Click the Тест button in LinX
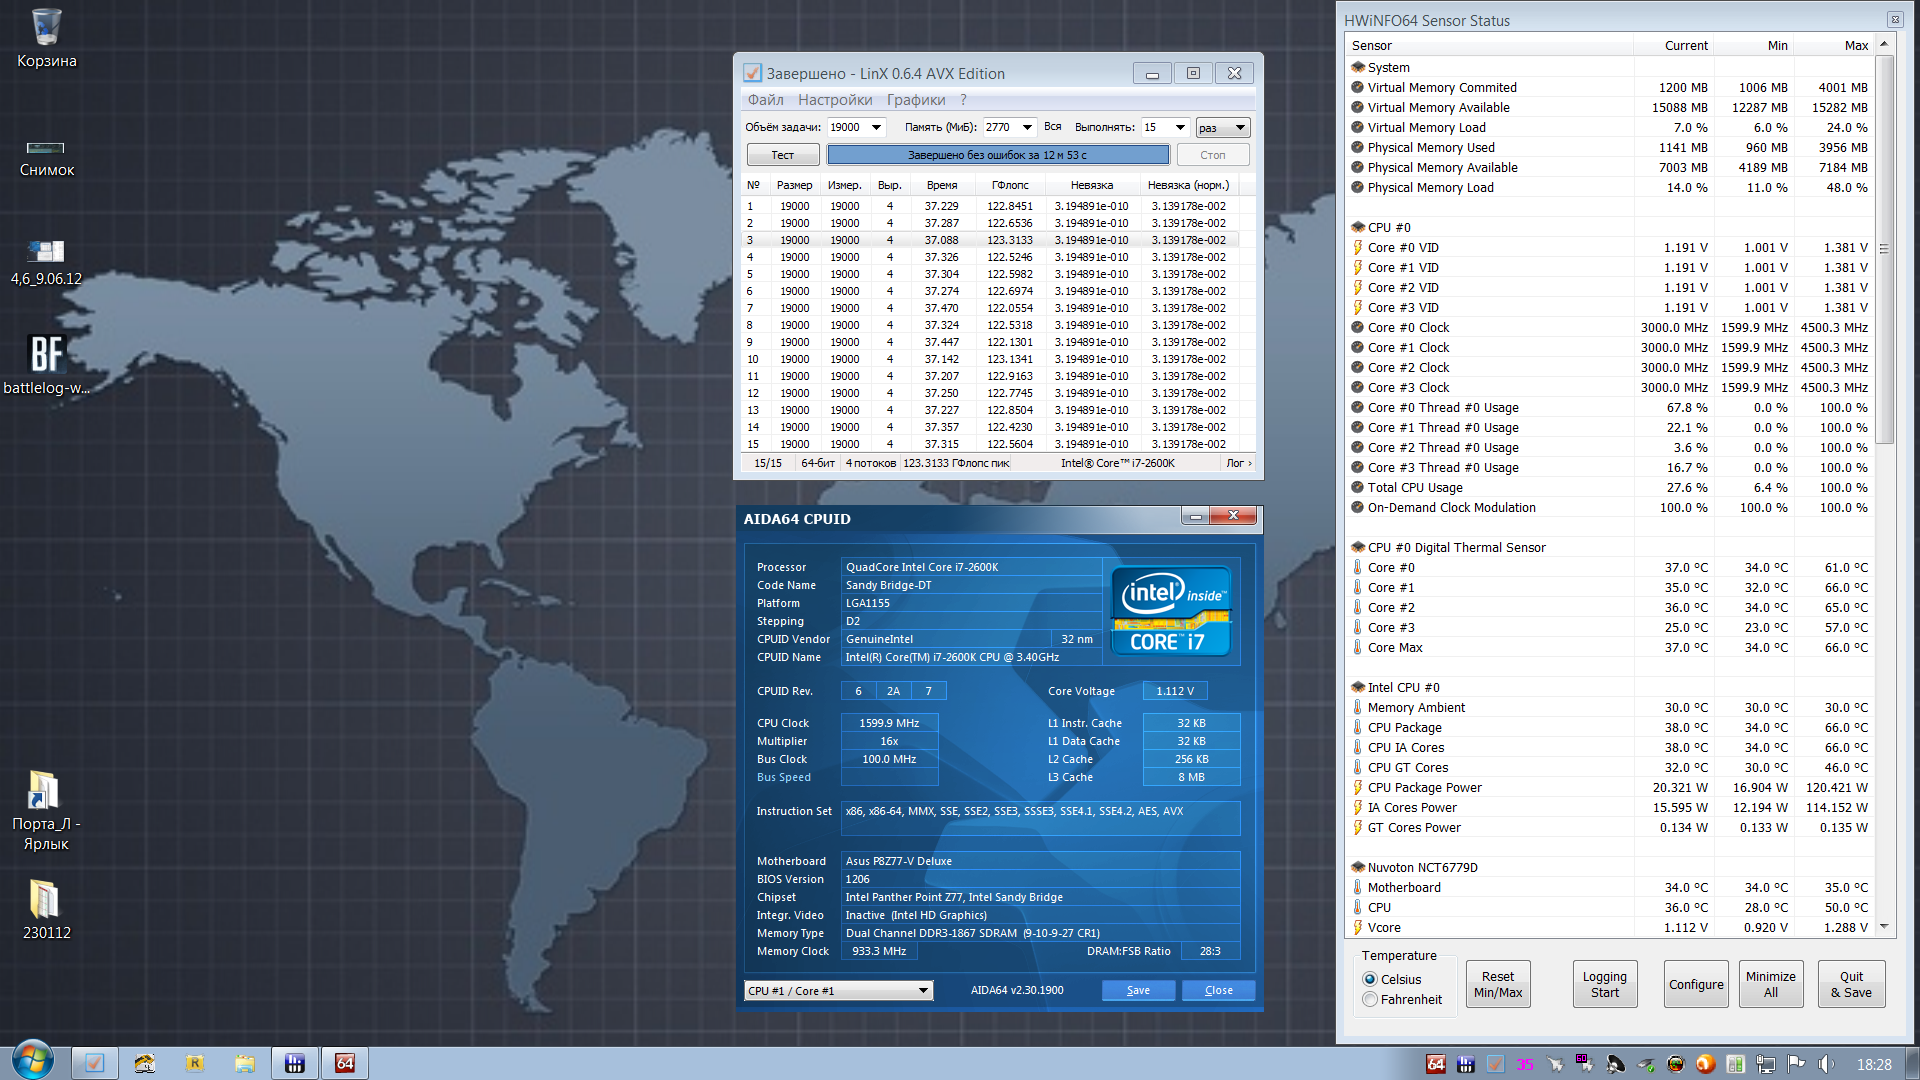1920x1080 pixels. 783,155
